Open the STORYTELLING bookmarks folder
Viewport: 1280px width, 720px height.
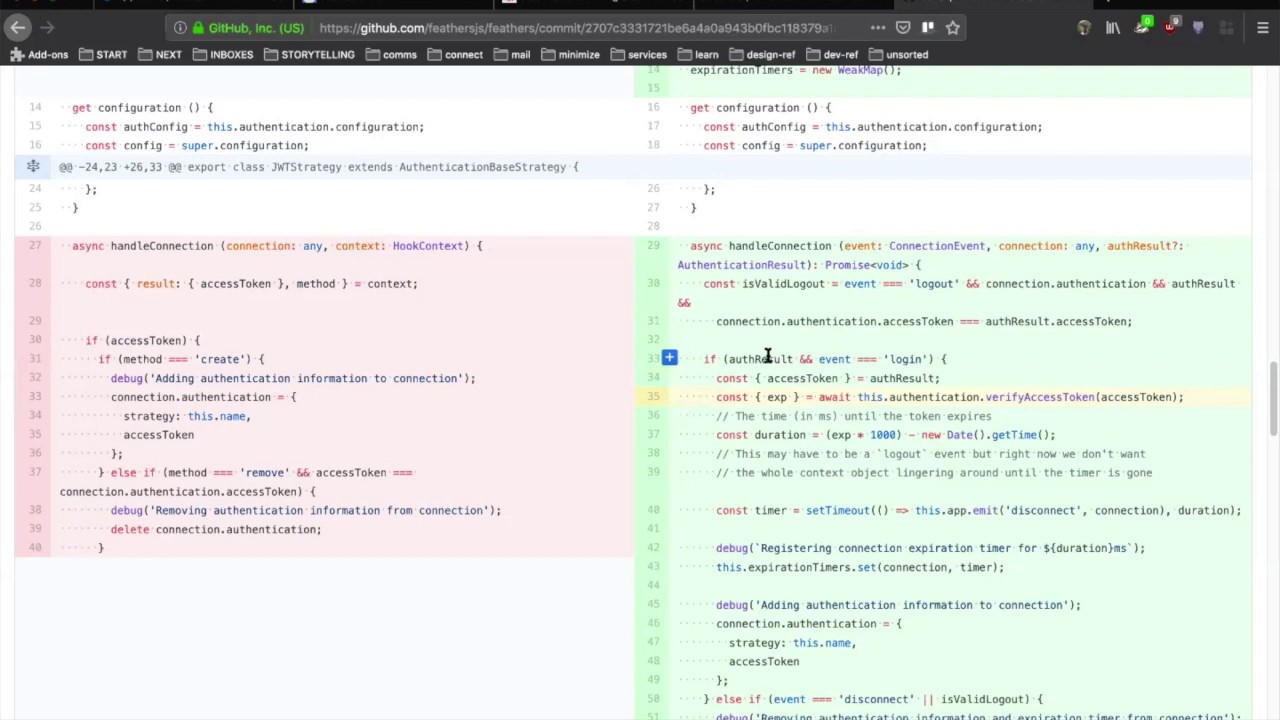[x=309, y=55]
